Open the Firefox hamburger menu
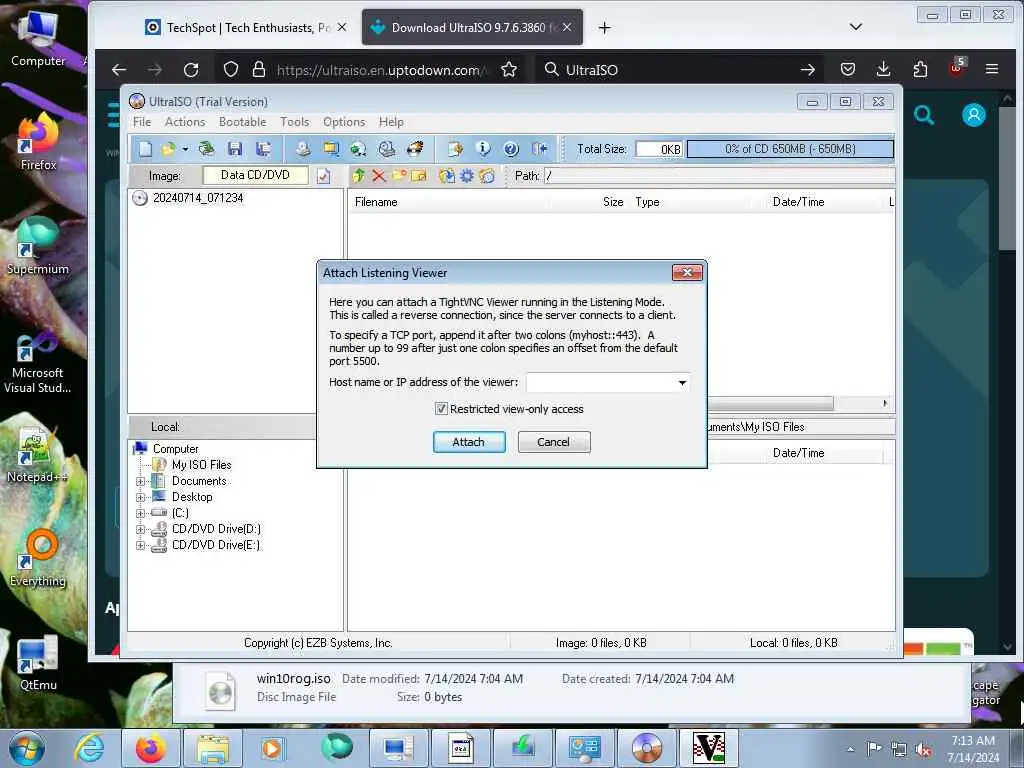Viewport: 1024px width, 768px height. tap(992, 69)
